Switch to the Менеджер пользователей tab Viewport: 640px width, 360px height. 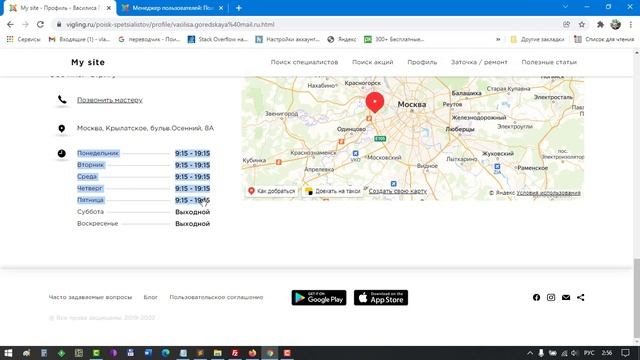(173, 8)
